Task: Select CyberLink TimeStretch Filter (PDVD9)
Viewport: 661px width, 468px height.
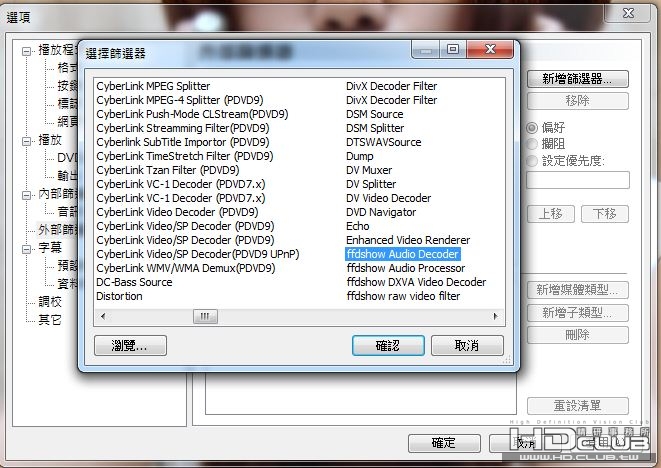Action: point(185,156)
